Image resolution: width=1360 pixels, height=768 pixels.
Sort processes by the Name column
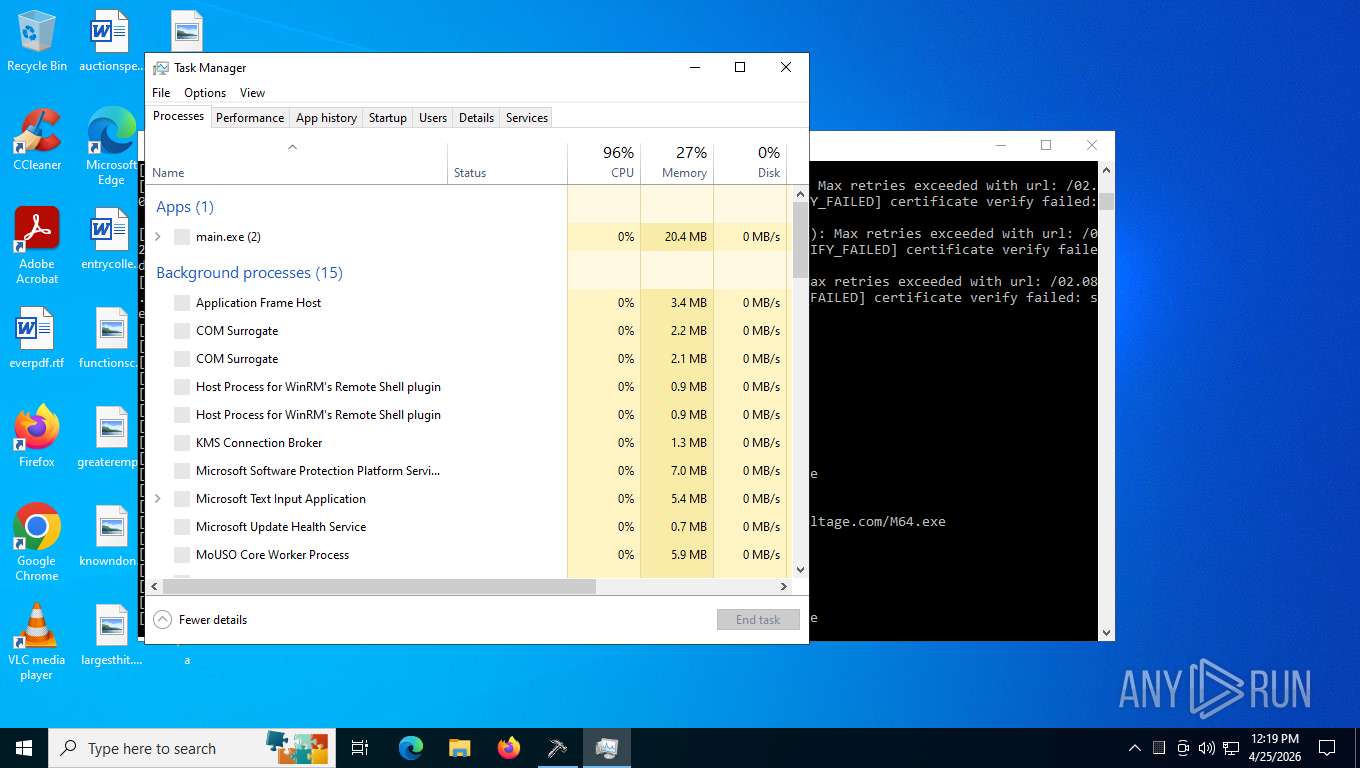pos(296,164)
